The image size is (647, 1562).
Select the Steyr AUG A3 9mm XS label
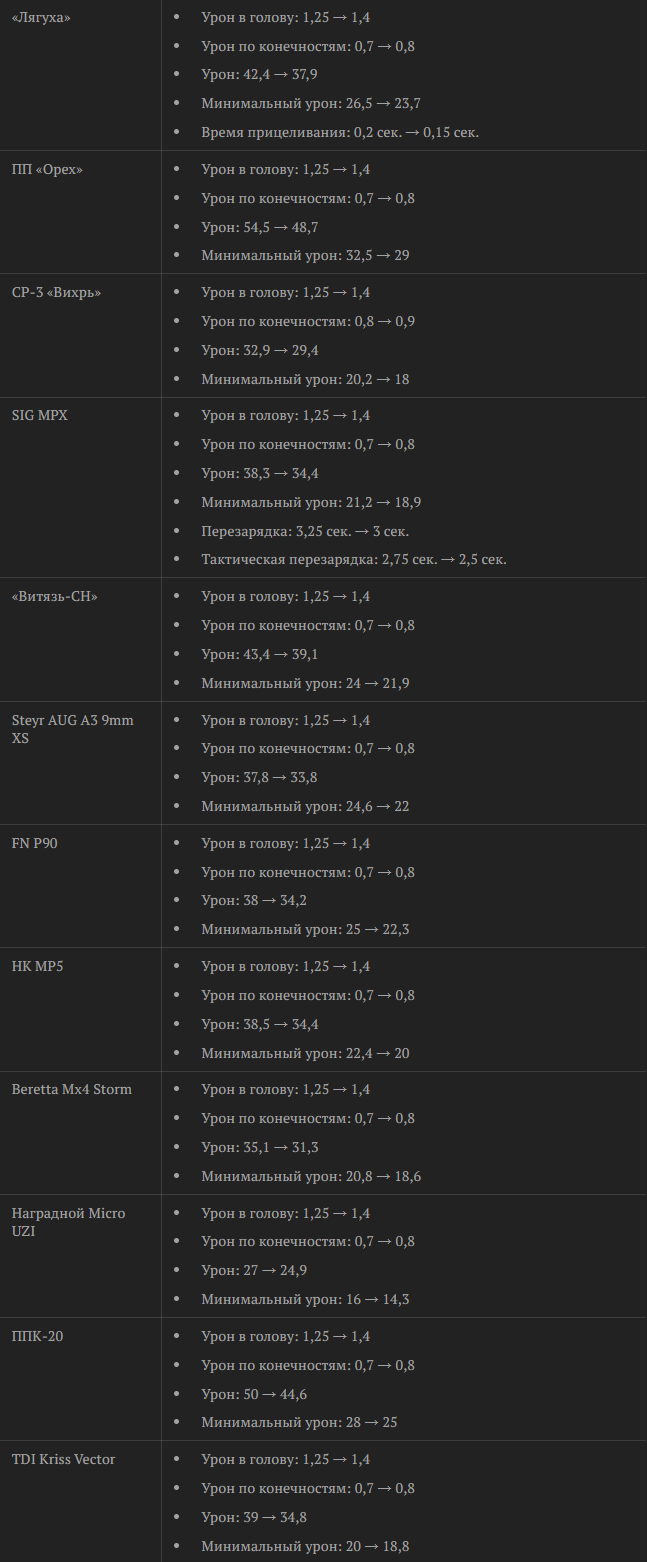[73, 729]
